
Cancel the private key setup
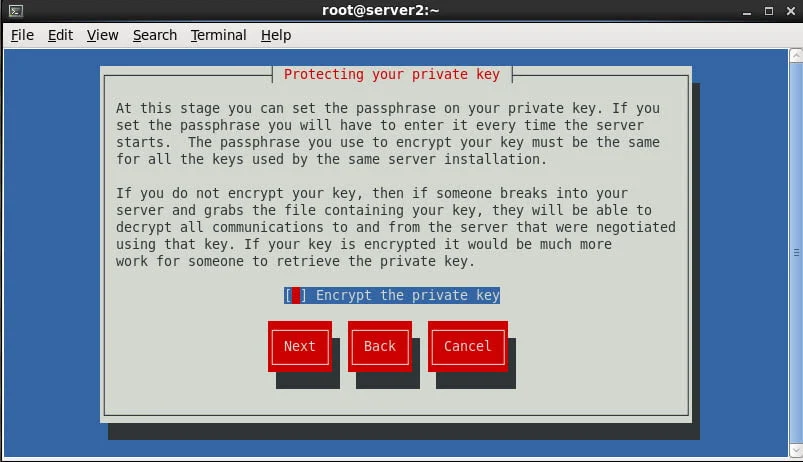pos(467,346)
